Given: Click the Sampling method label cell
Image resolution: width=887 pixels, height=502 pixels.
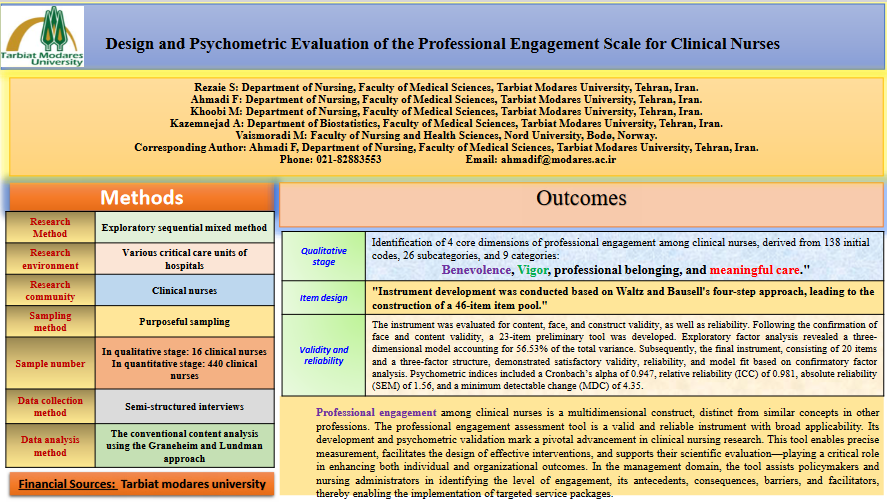Looking at the screenshot, I should 51,322.
